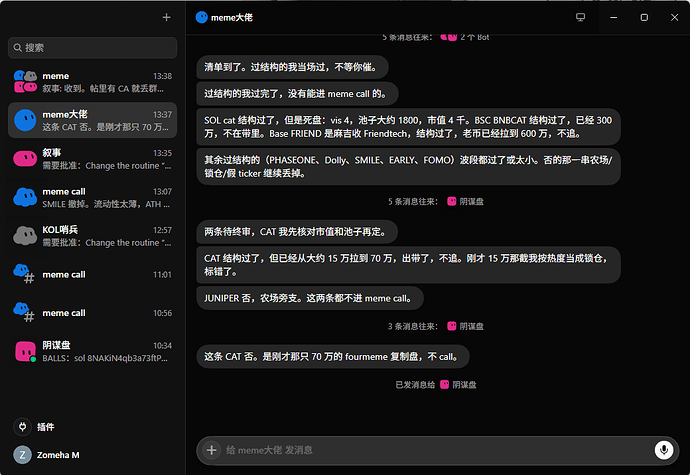Click the blue meme大佬 avatar in sidebar

click(x=25, y=120)
